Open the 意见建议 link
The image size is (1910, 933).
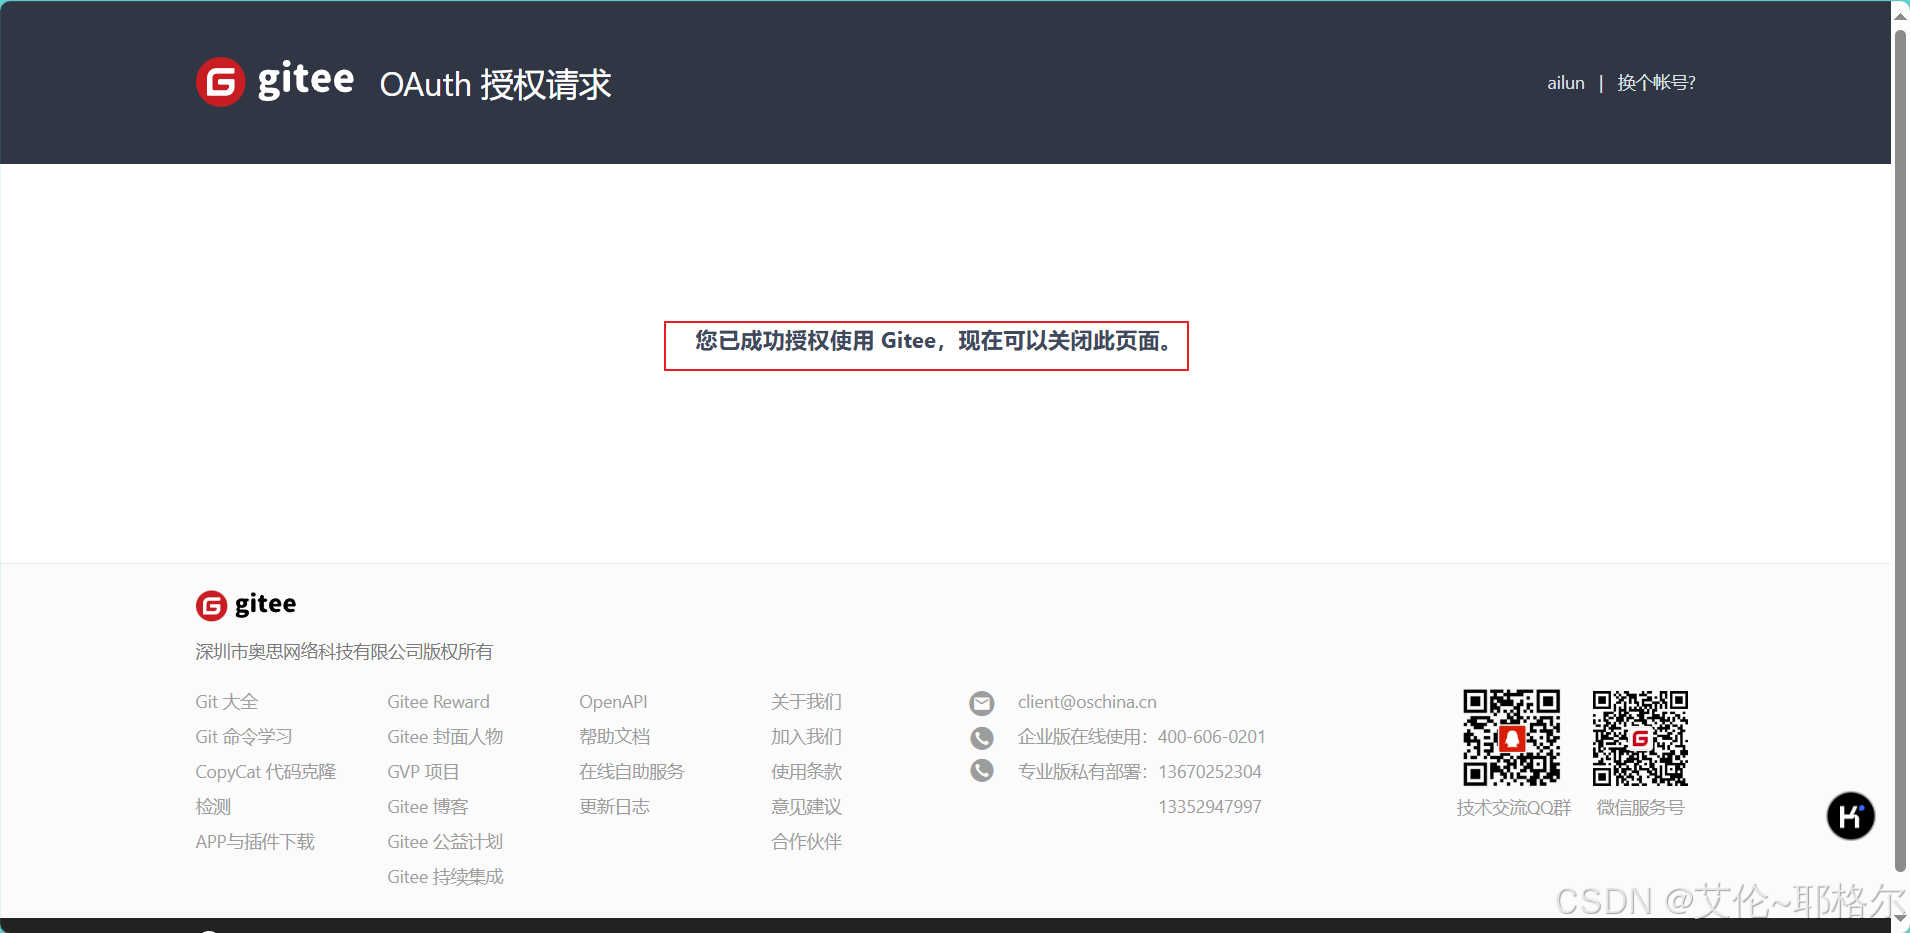point(807,807)
